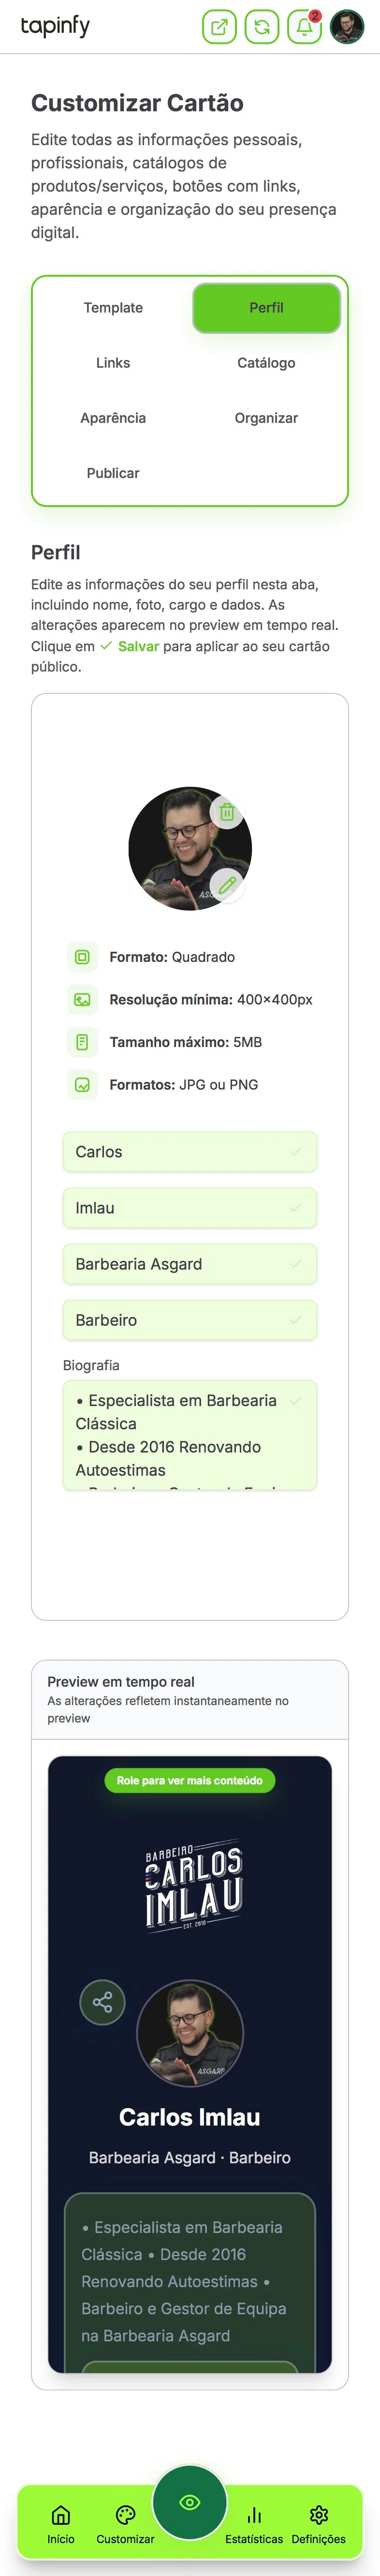The height and width of the screenshot is (2576, 380).
Task: Click the sync/refresh icon in the header
Action: [x=261, y=27]
